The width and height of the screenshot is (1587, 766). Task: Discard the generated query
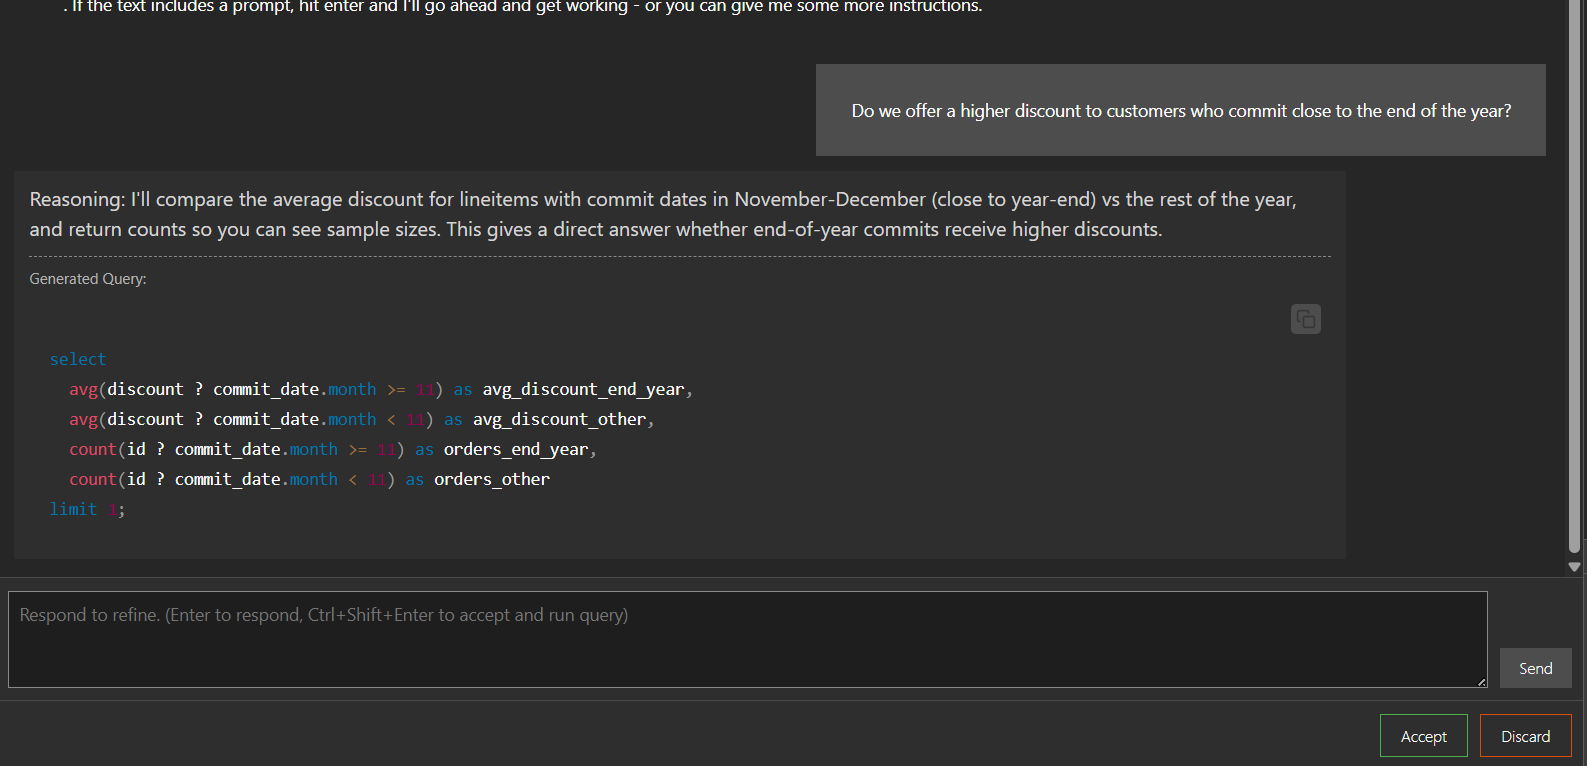coord(1525,736)
